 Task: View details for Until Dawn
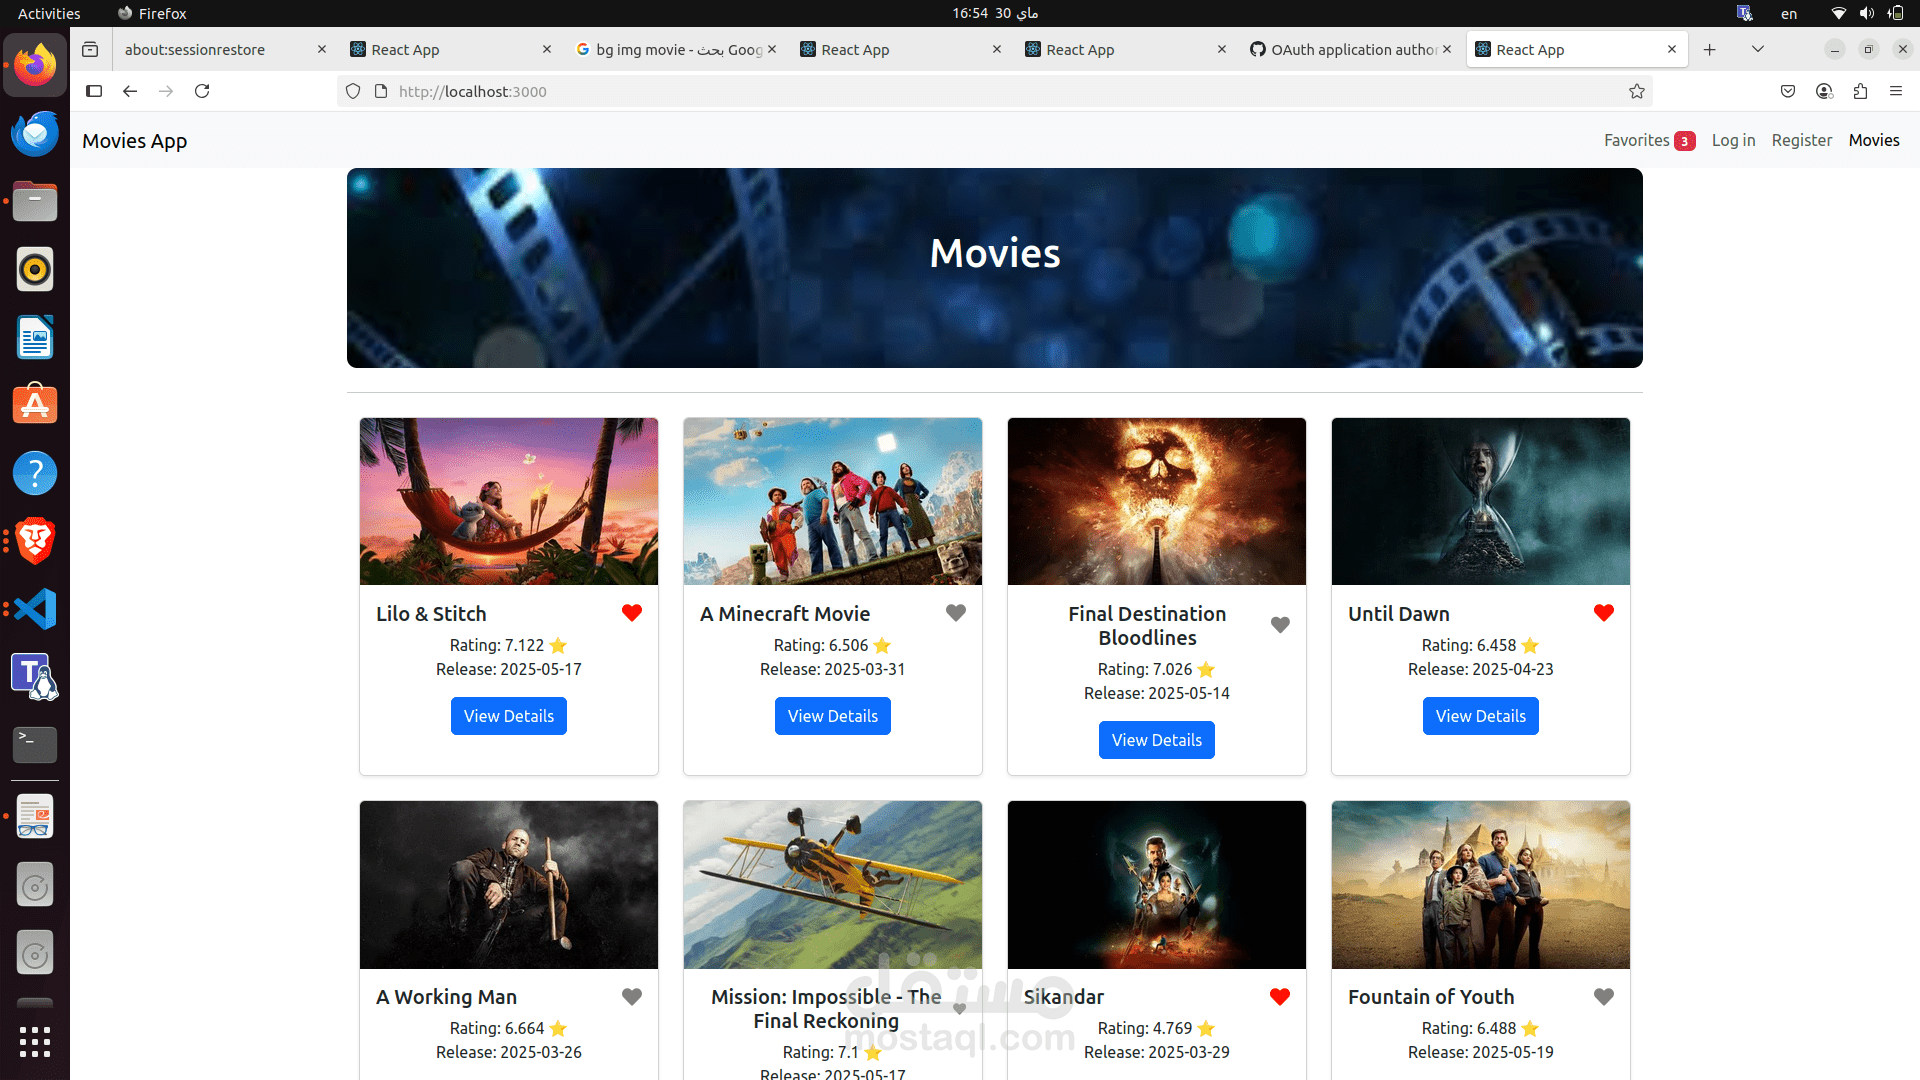[1481, 716]
